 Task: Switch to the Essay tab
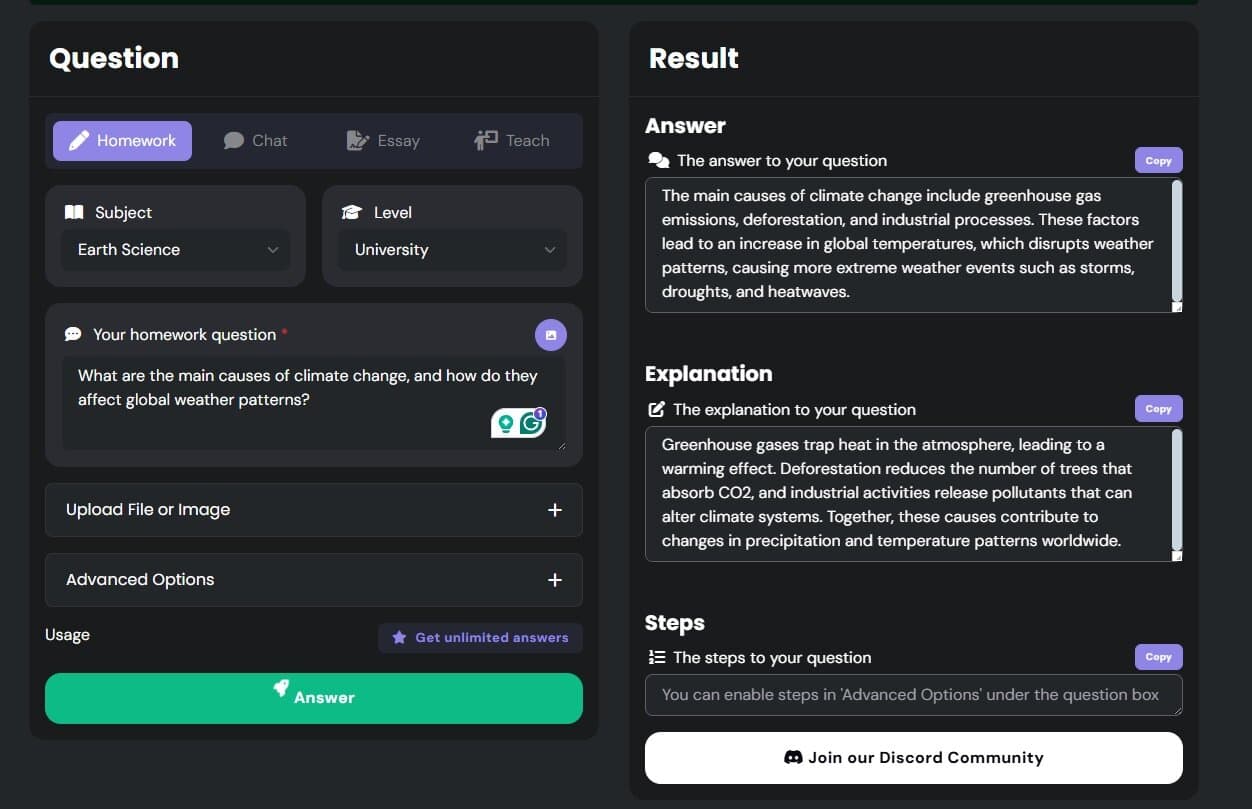pos(384,140)
